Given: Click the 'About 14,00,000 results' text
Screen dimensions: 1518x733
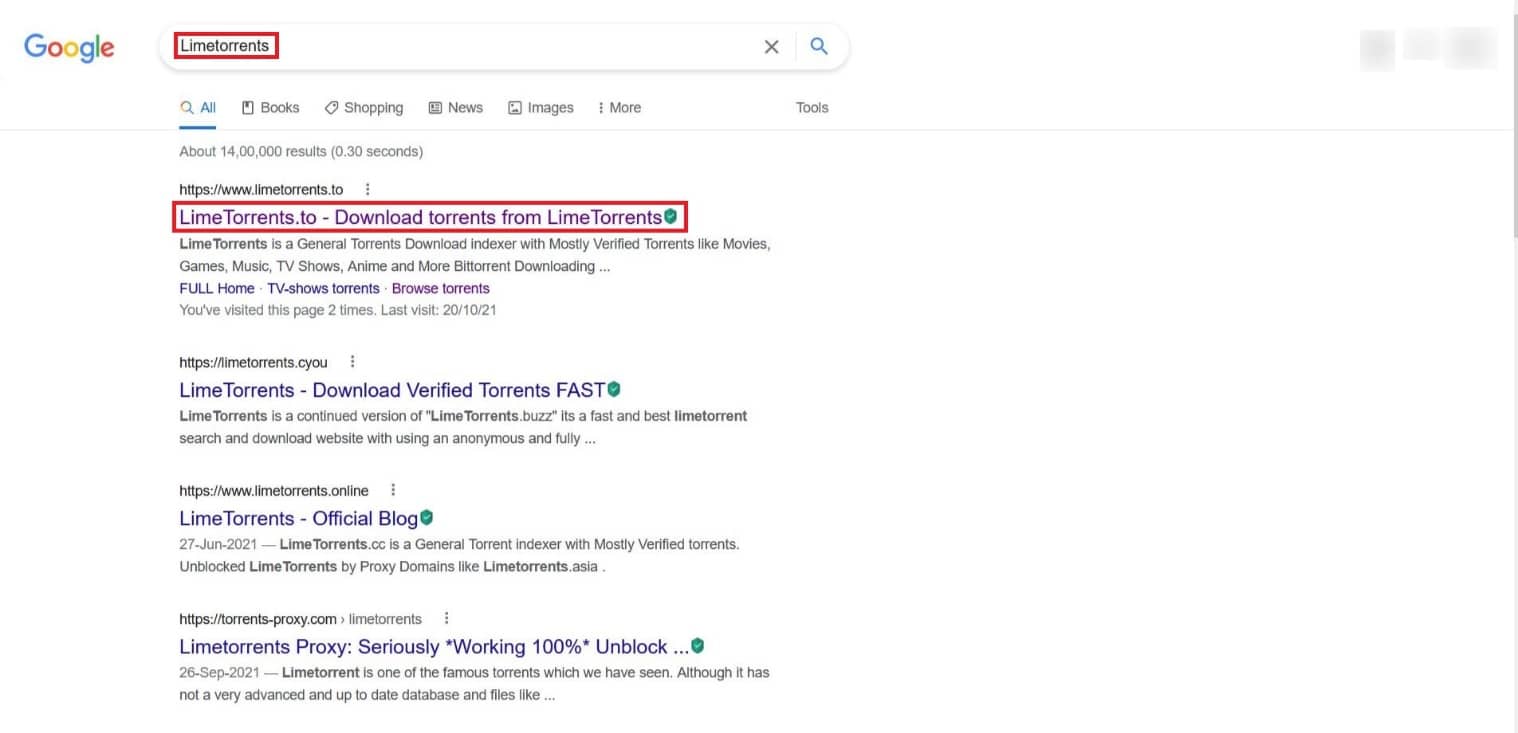Looking at the screenshot, I should point(301,152).
